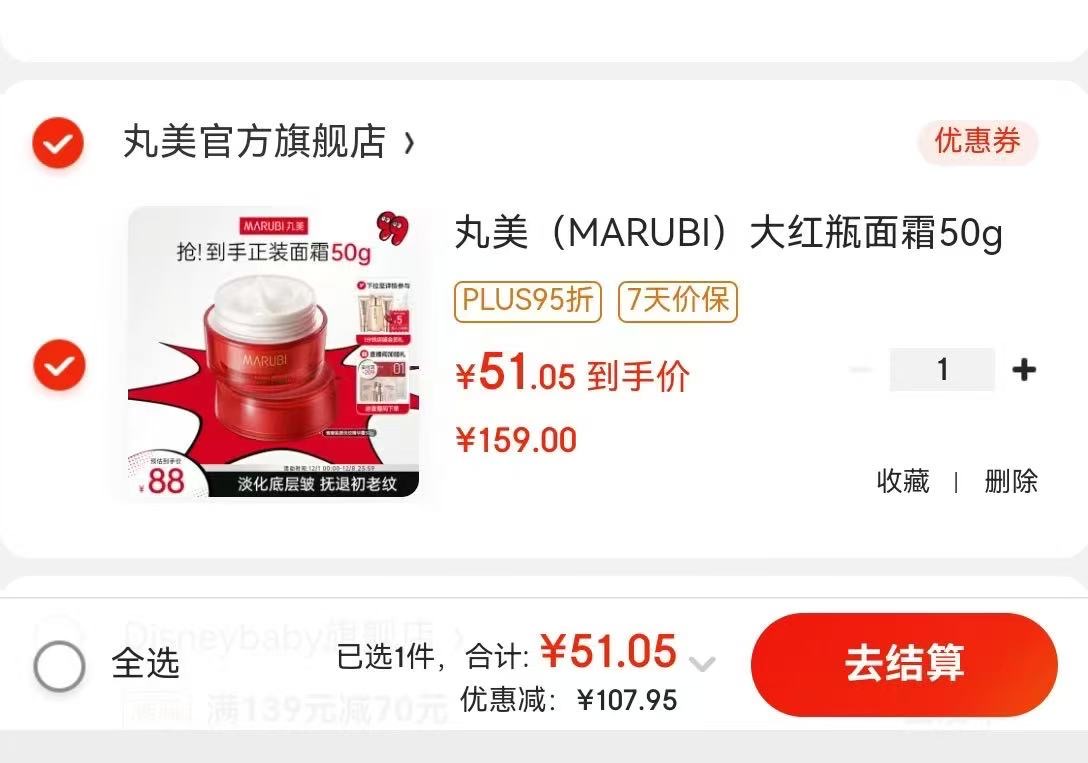Toggle the 全选 select-all radio button
The width and height of the screenshot is (1088, 763).
tap(59, 665)
